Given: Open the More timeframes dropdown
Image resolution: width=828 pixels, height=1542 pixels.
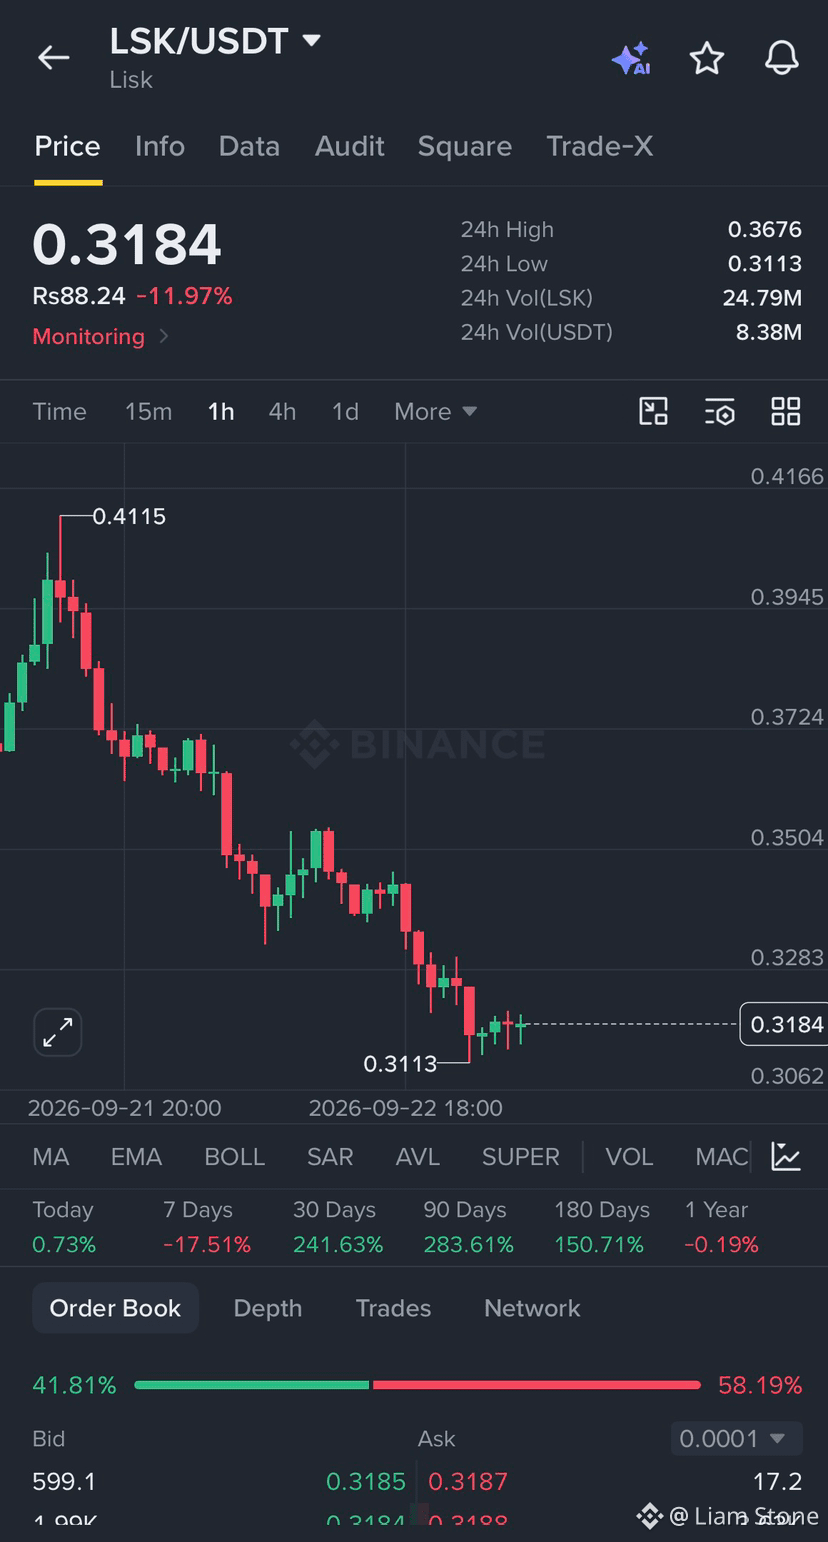Looking at the screenshot, I should (x=435, y=411).
